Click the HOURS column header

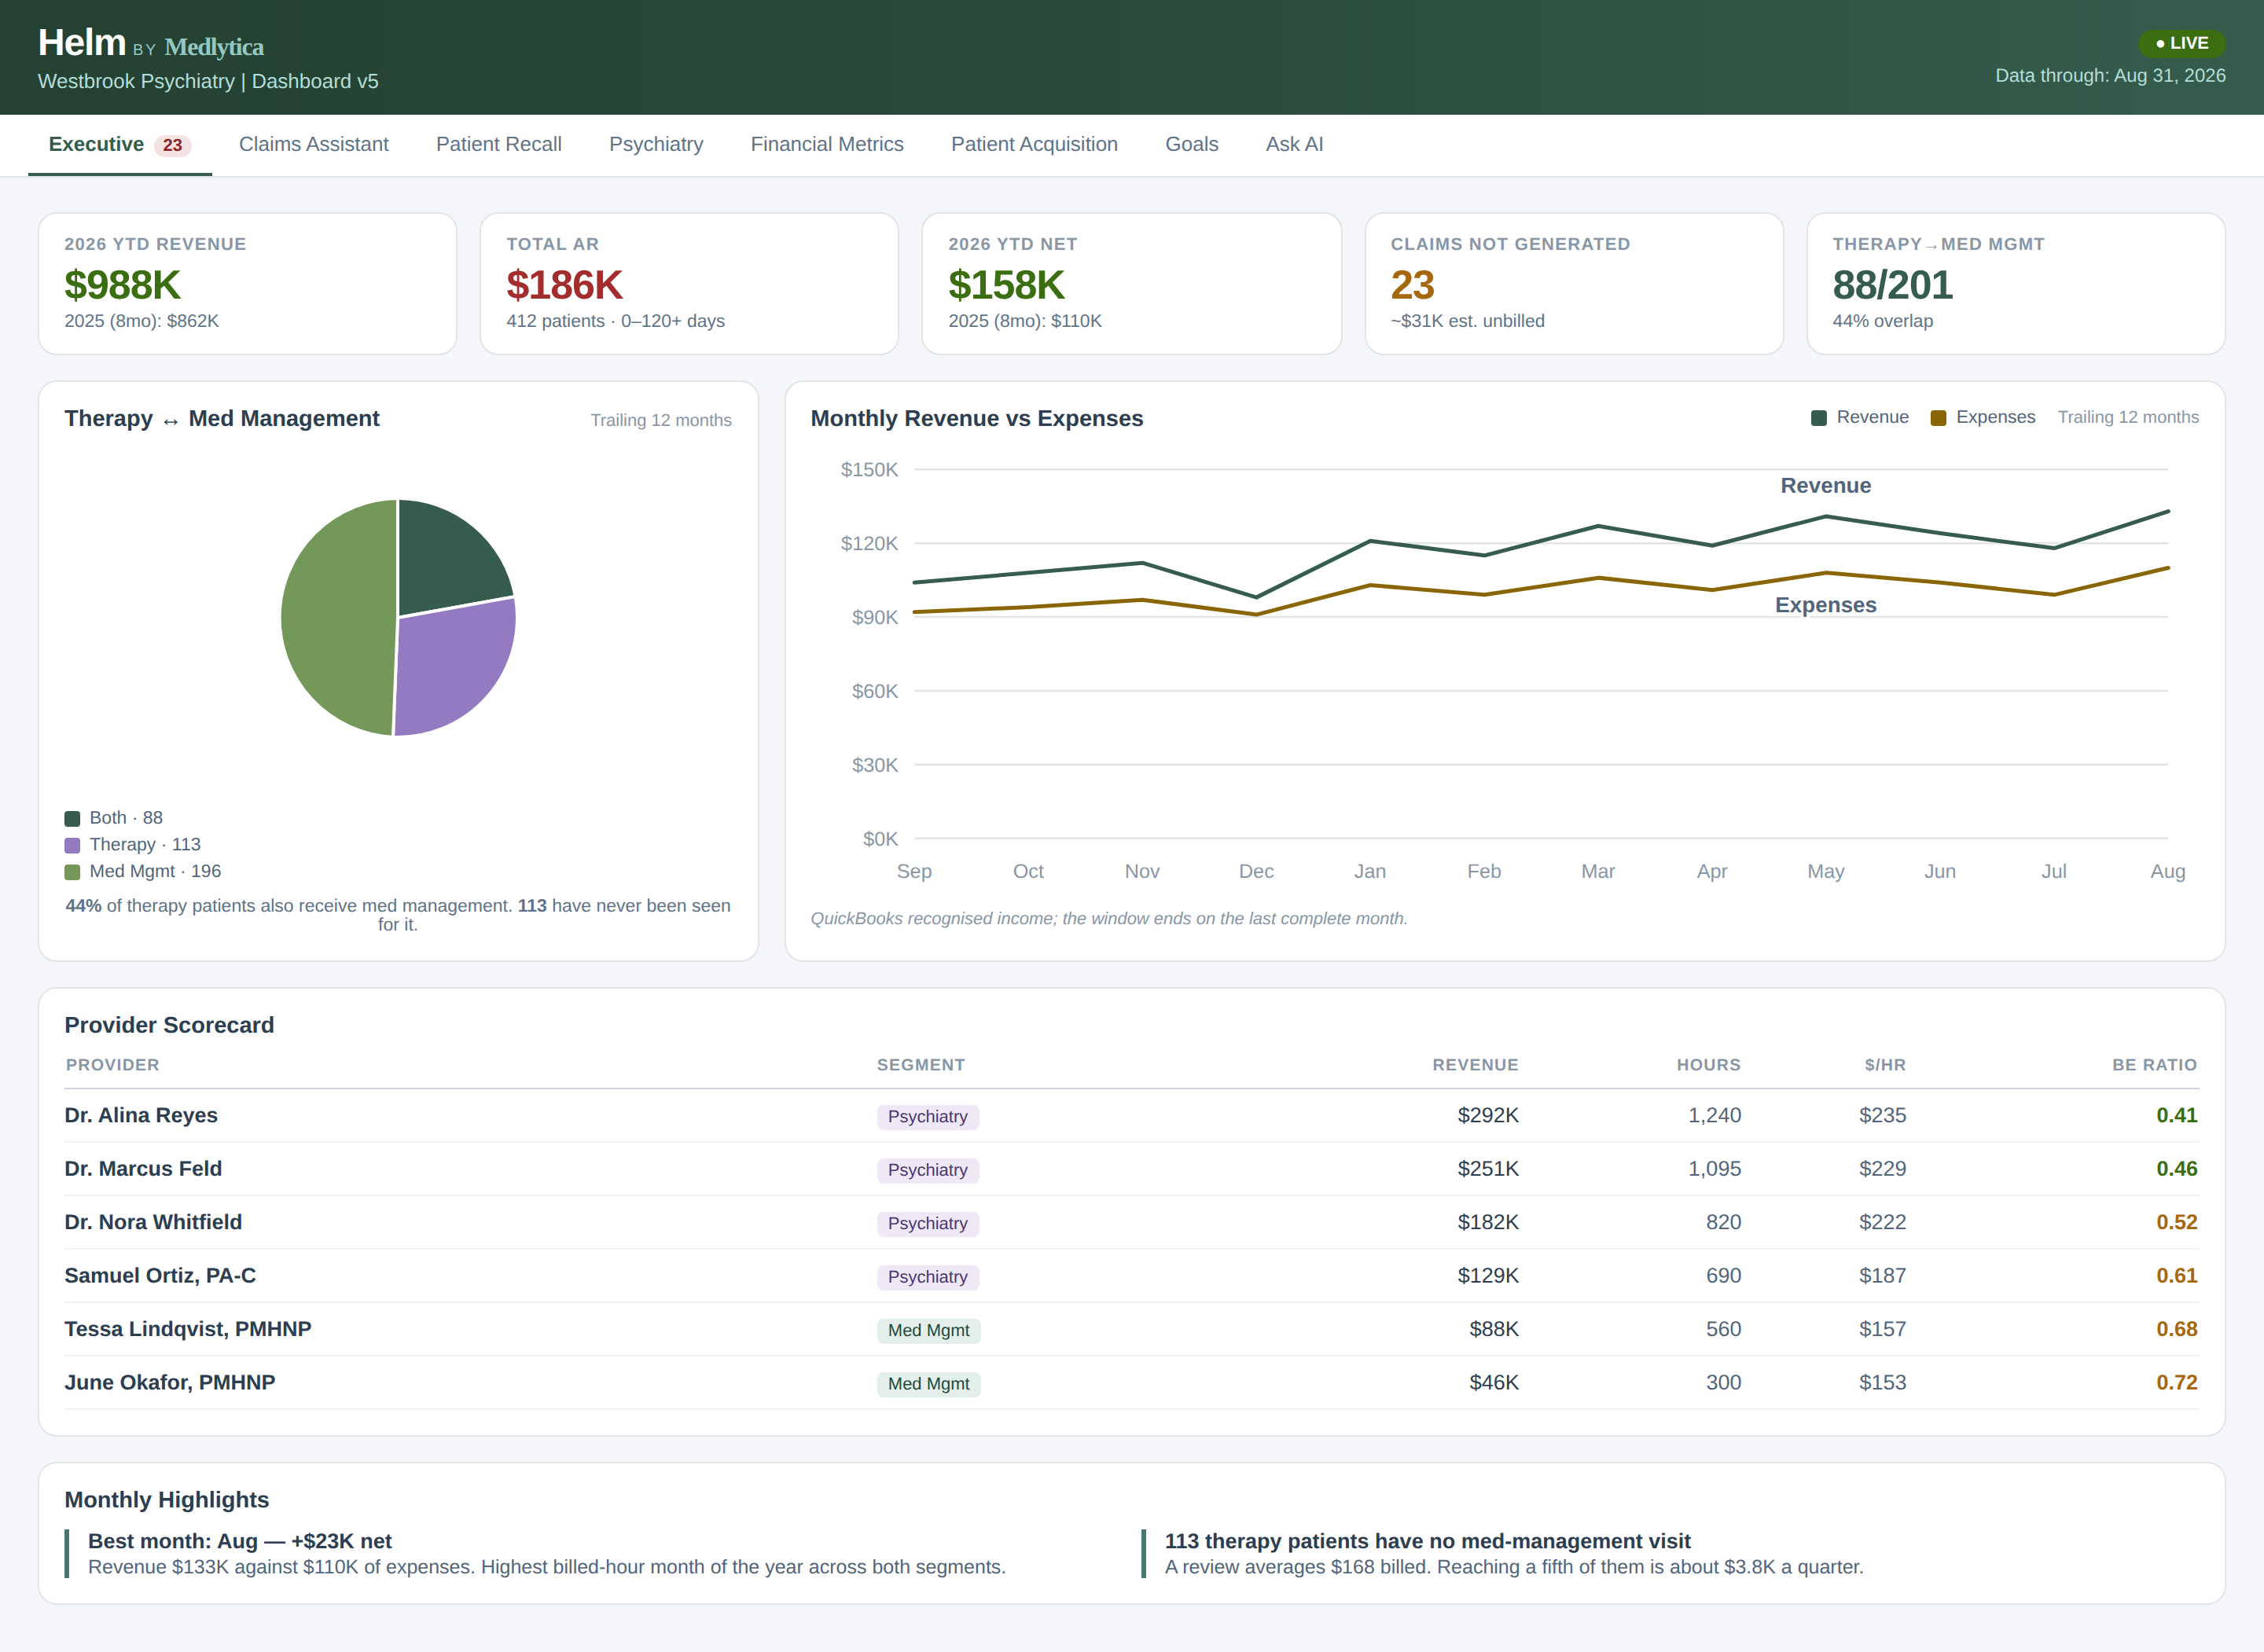click(x=1708, y=1065)
